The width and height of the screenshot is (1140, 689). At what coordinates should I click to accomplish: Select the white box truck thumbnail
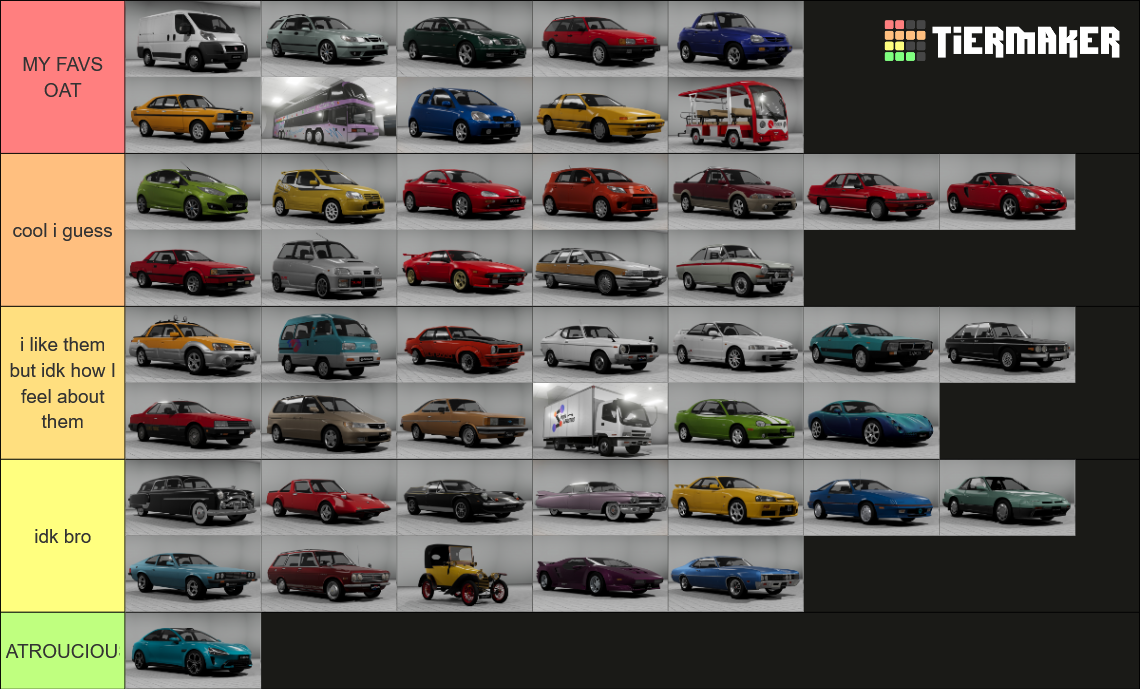point(600,422)
